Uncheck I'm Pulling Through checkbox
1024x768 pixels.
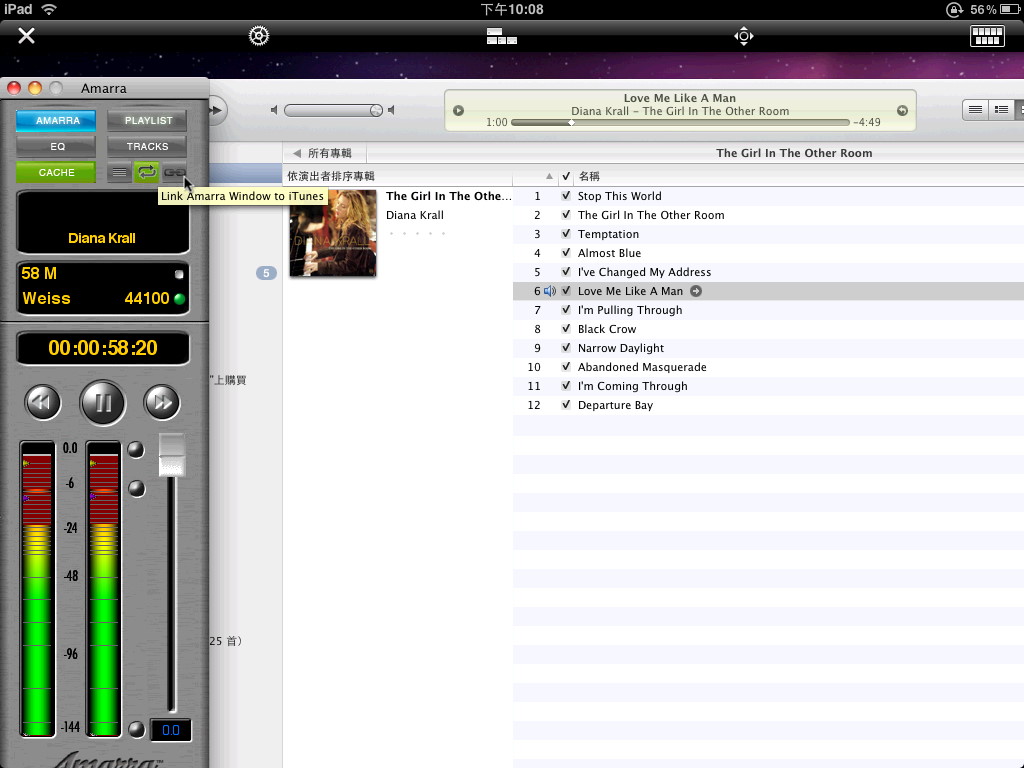566,310
